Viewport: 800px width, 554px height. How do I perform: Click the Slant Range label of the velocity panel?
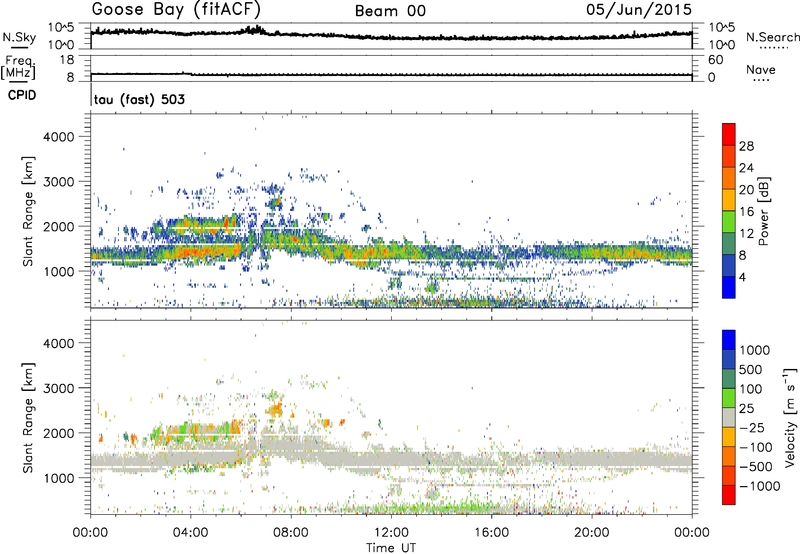point(28,417)
